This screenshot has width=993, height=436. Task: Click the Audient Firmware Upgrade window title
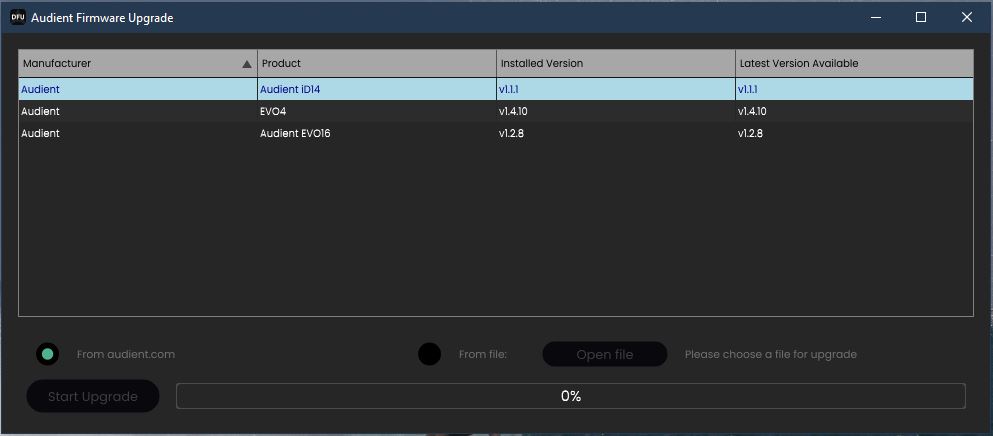click(102, 18)
